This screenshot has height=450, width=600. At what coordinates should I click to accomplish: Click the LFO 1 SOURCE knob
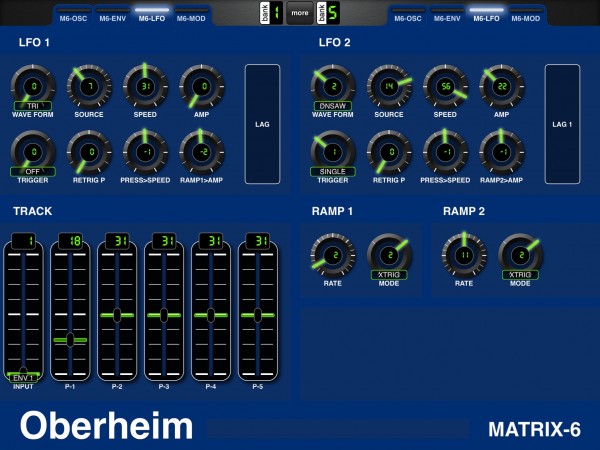pyautogui.click(x=89, y=86)
